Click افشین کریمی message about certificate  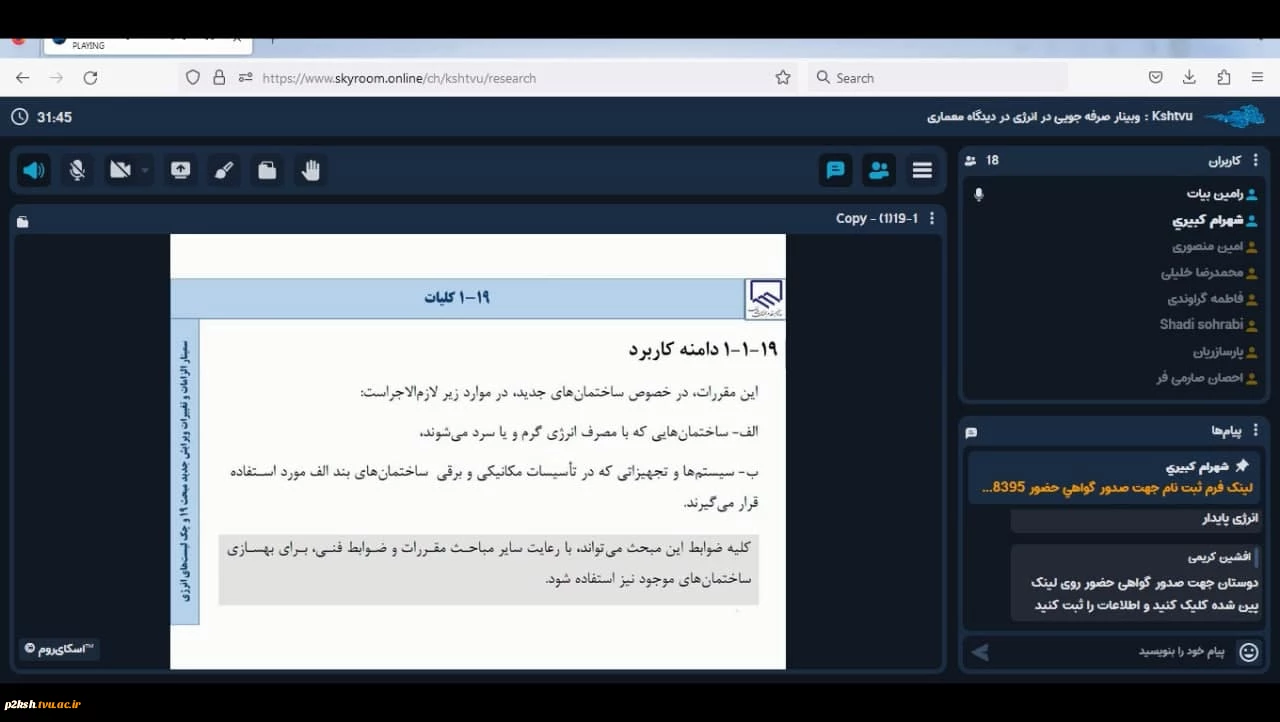pyautogui.click(x=1135, y=583)
